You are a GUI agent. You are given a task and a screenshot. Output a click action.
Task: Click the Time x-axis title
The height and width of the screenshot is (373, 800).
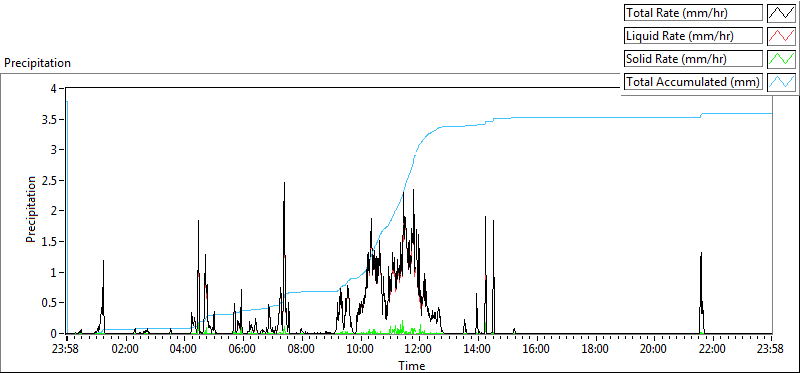tap(411, 365)
